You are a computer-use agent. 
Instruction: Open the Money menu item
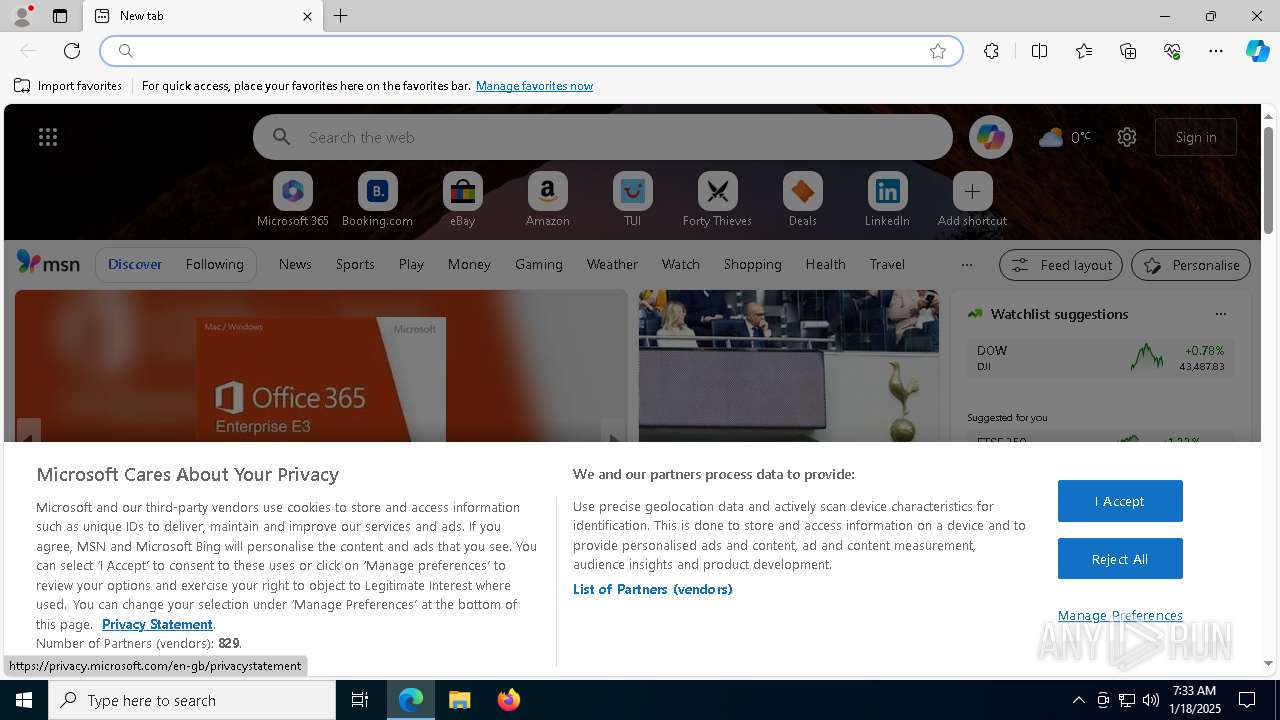[469, 264]
